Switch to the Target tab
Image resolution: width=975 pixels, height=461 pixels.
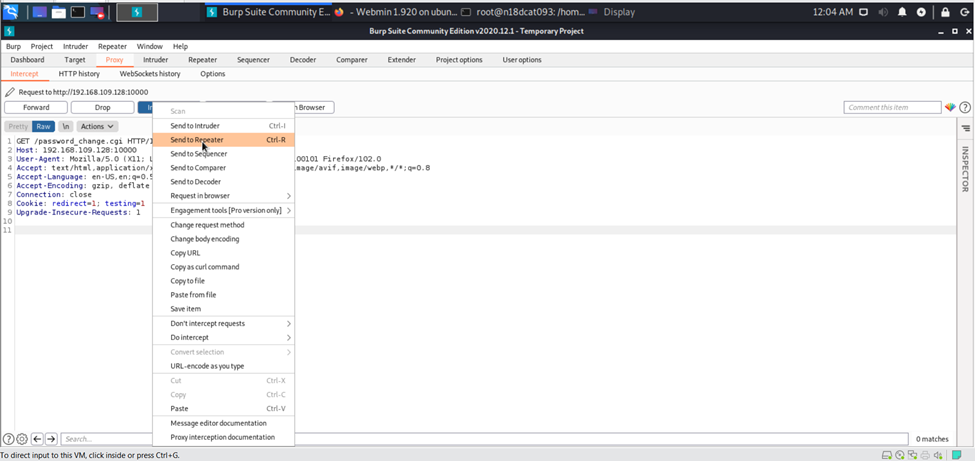tap(75, 60)
